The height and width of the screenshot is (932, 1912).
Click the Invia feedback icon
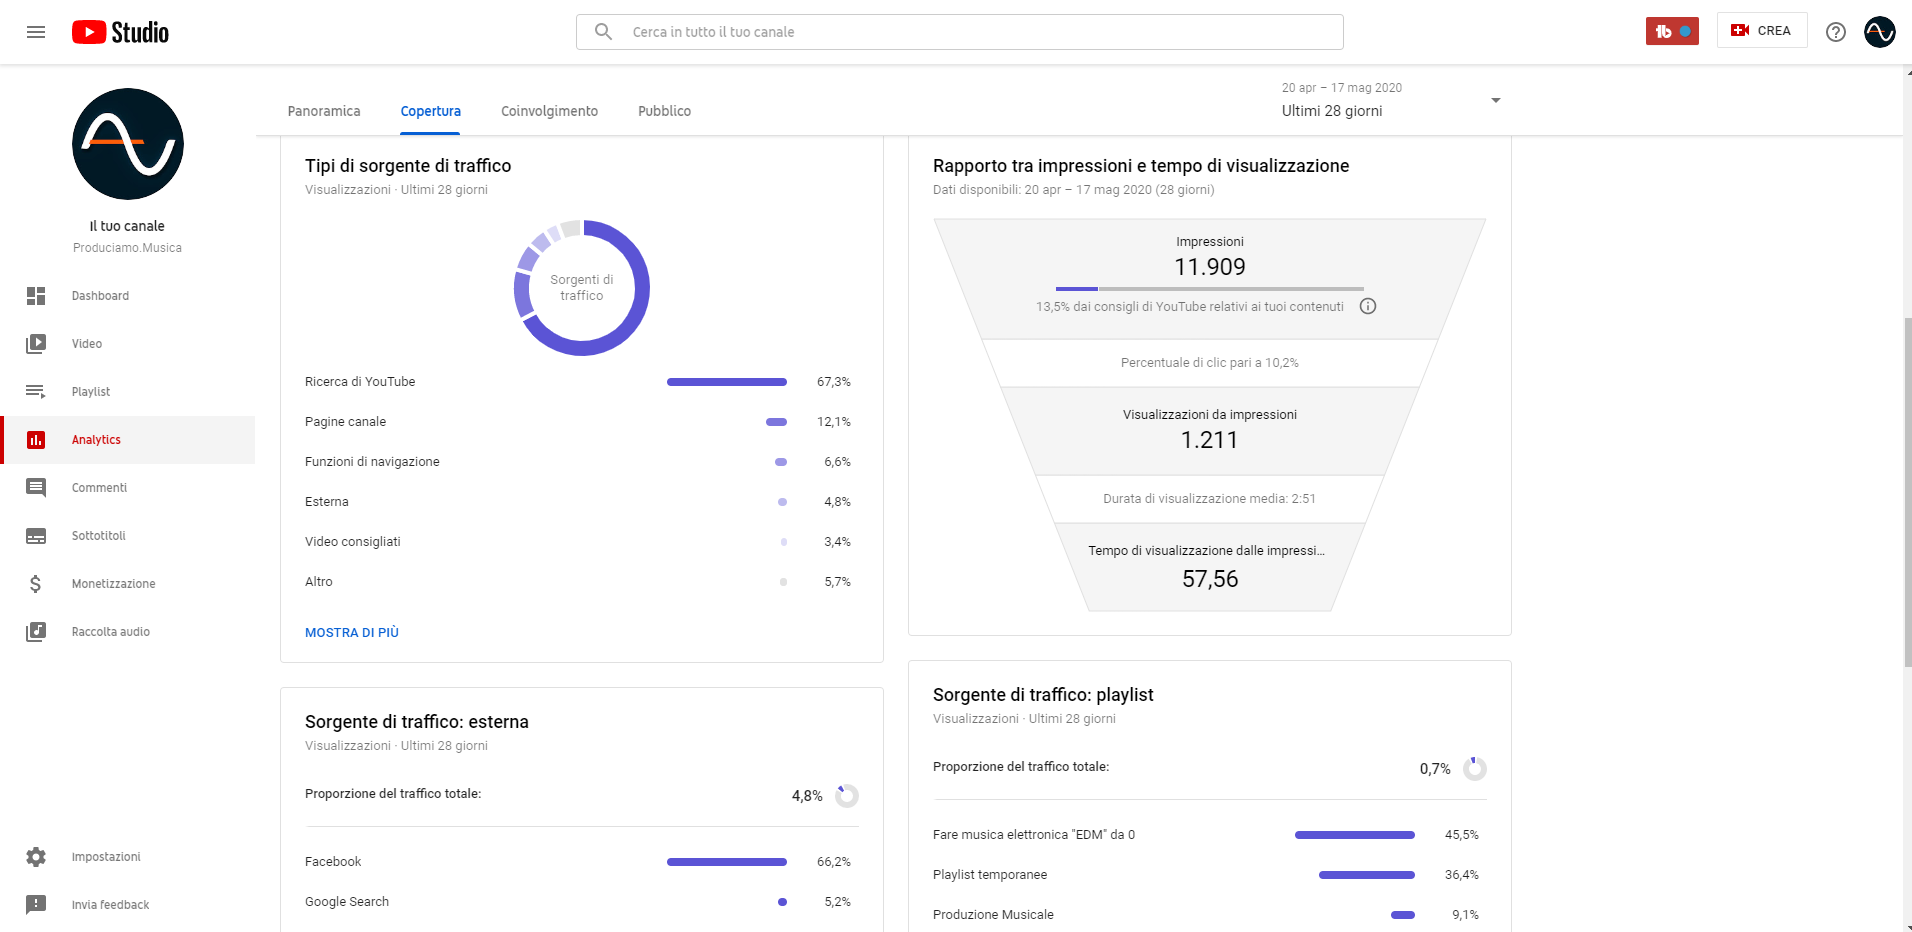[x=36, y=905]
